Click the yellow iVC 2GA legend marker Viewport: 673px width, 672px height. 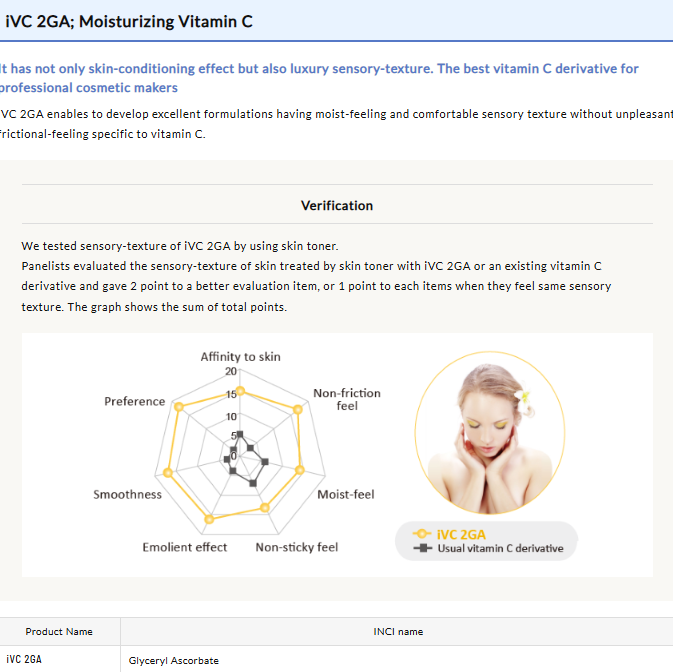coord(422,534)
